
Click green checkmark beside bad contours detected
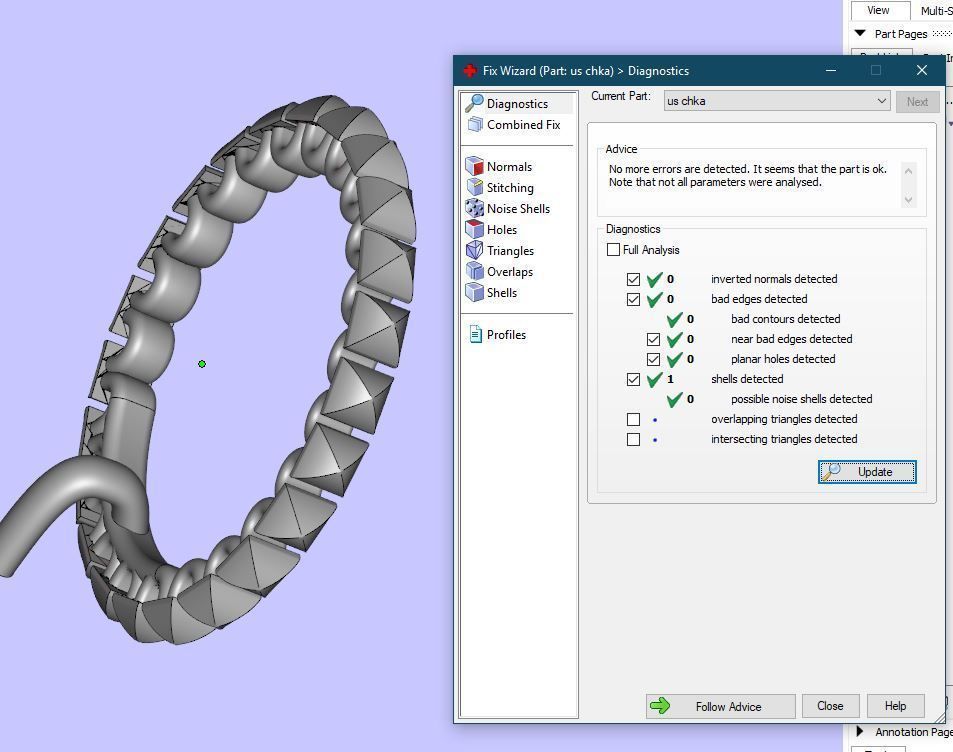[675, 319]
